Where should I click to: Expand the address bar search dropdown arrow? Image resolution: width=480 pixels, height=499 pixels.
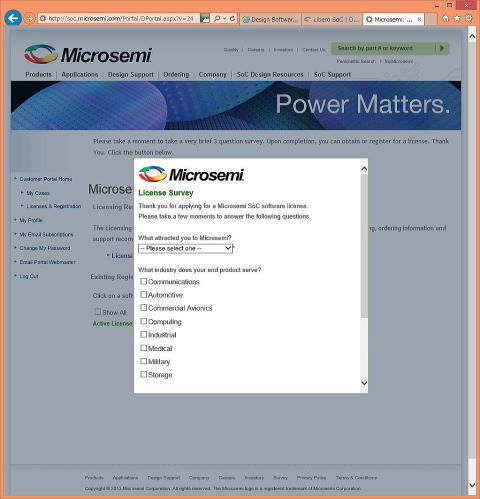pos(224,19)
